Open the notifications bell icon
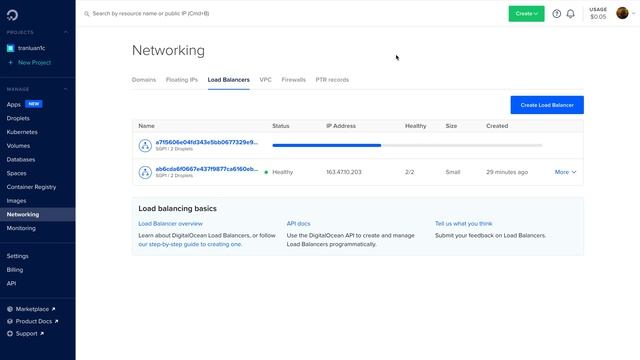The width and height of the screenshot is (640, 360). point(570,14)
